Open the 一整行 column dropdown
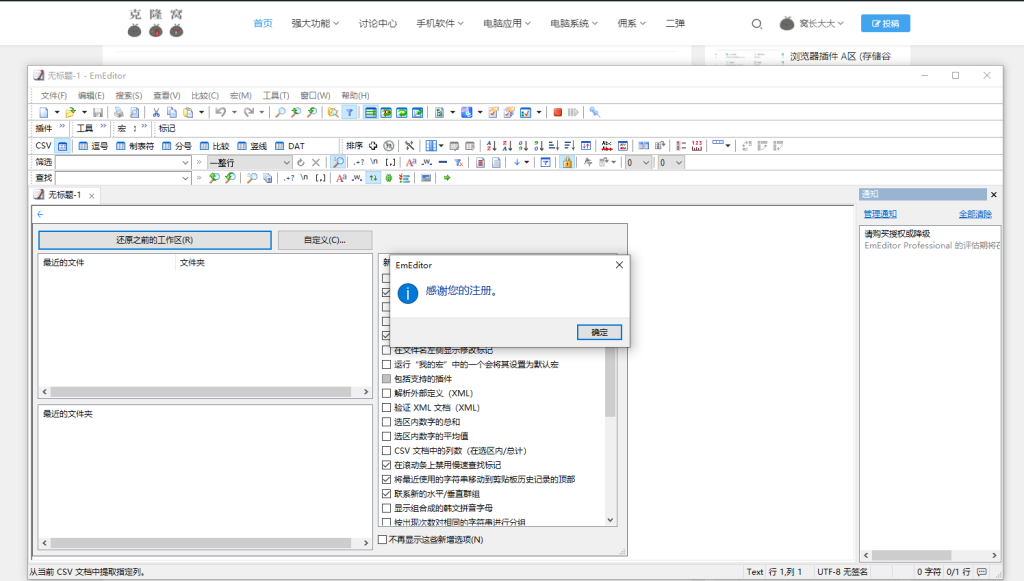Image resolution: width=1024 pixels, height=581 pixels. click(x=286, y=162)
